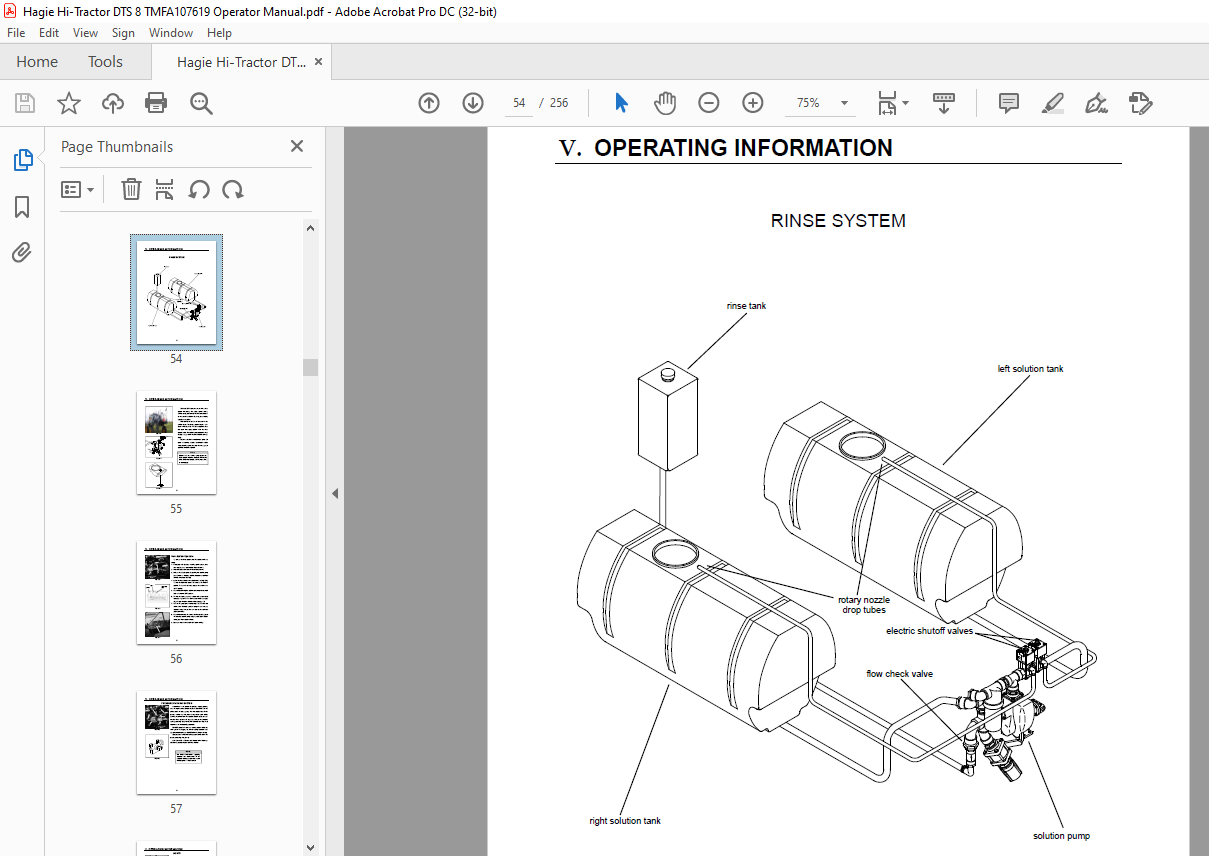Click the page number field showing 54
The height and width of the screenshot is (856, 1209).
coord(519,103)
